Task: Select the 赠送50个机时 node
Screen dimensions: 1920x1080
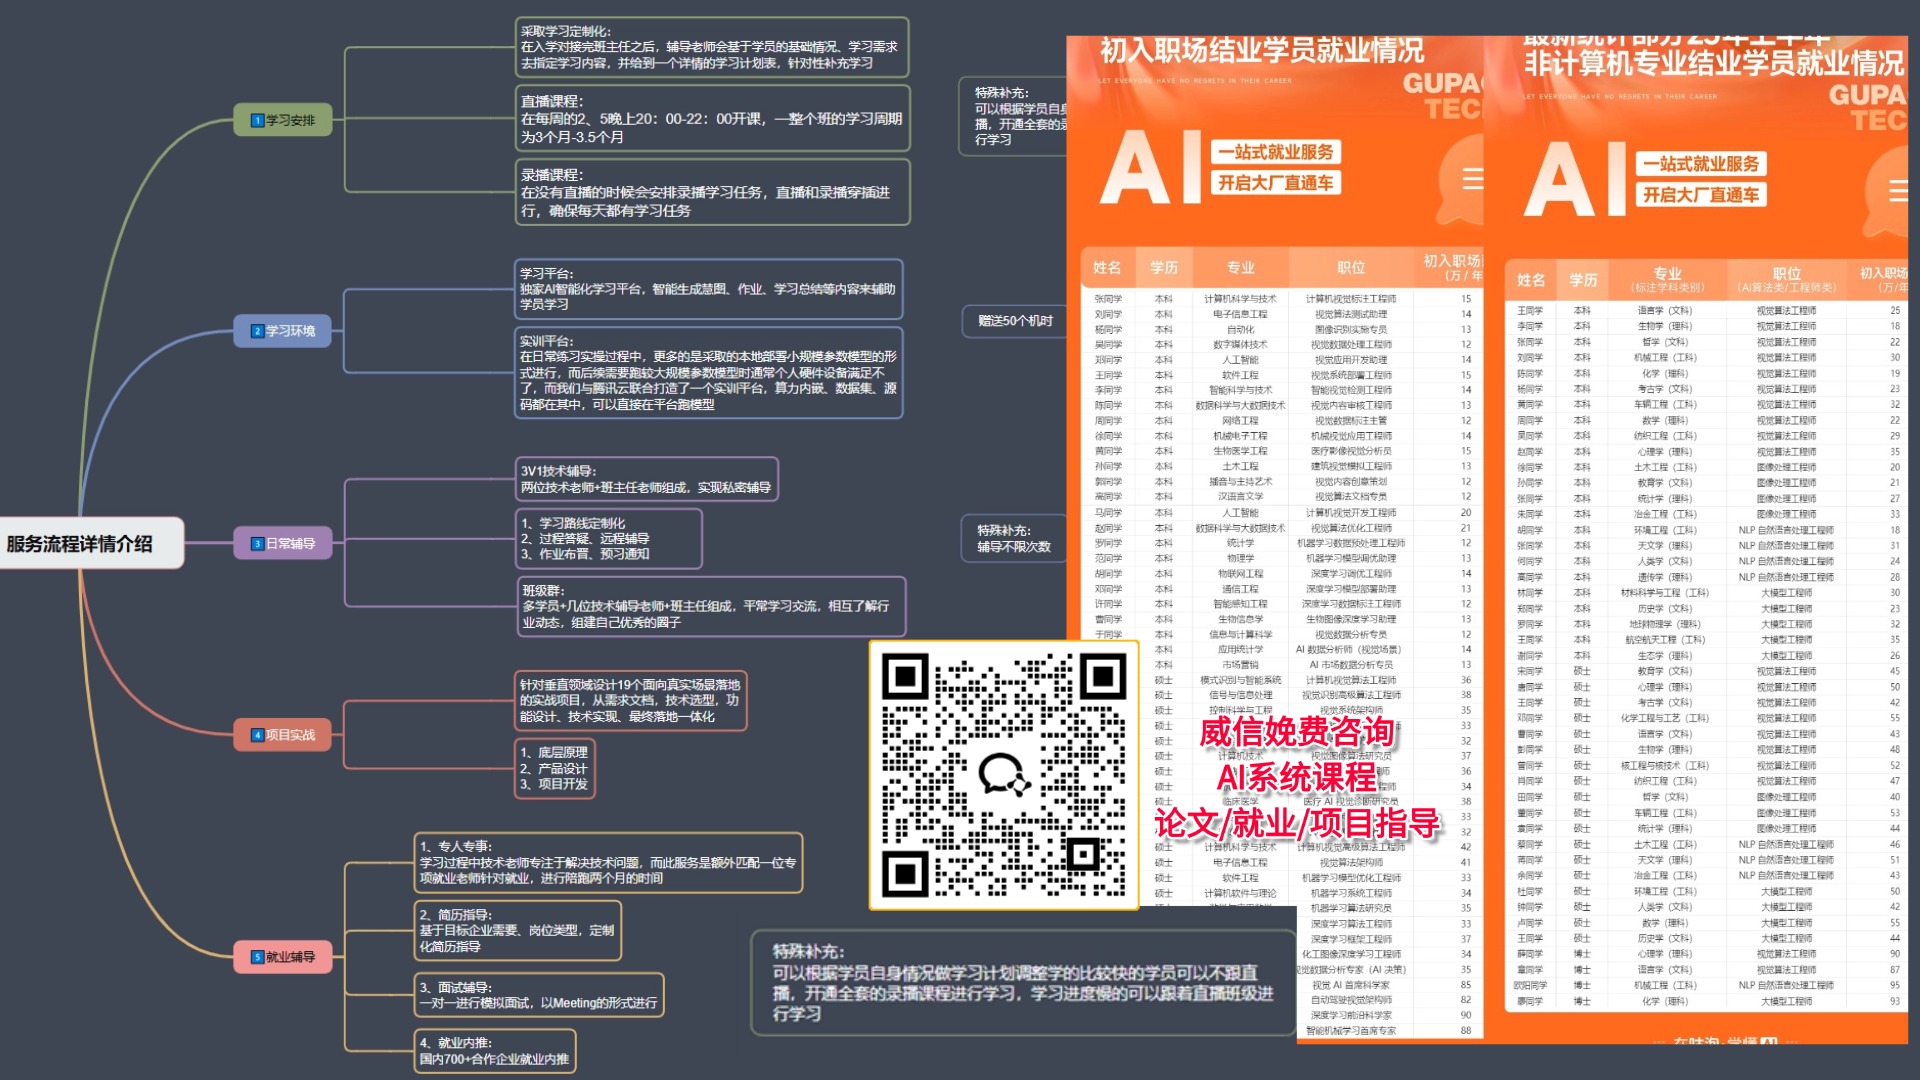Action: (1015, 321)
